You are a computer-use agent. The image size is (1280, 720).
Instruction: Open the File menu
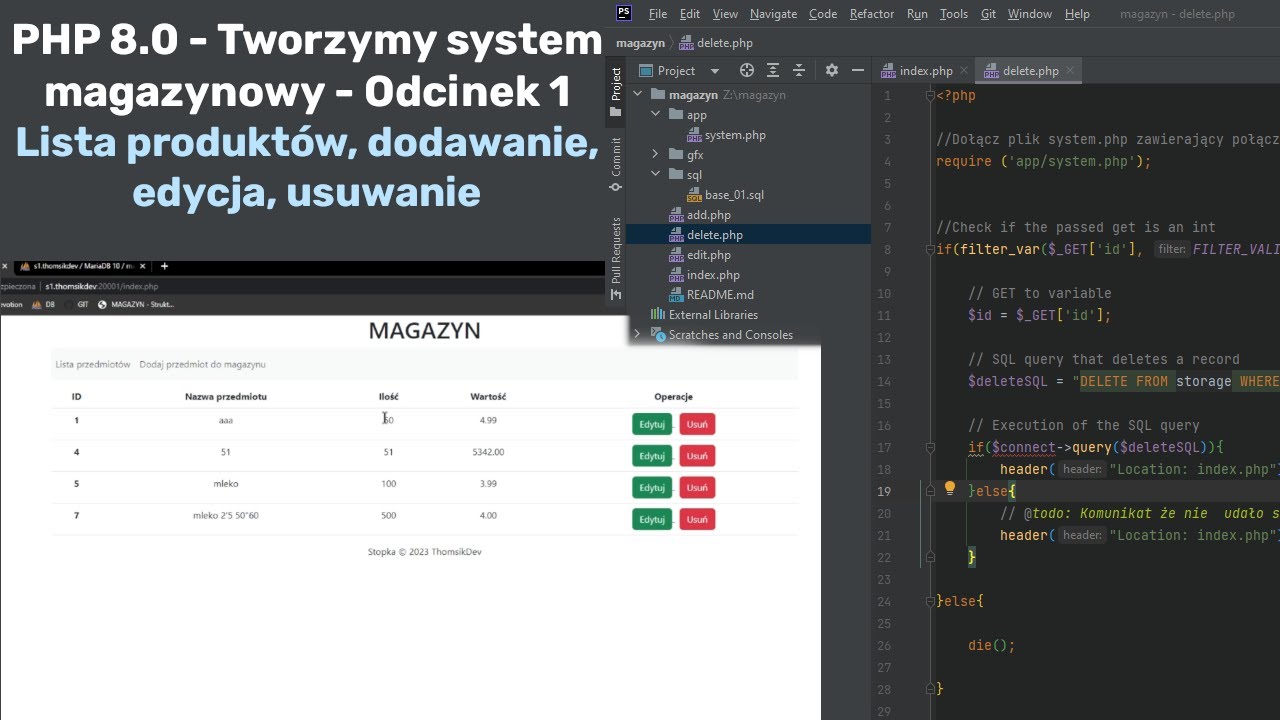point(657,14)
